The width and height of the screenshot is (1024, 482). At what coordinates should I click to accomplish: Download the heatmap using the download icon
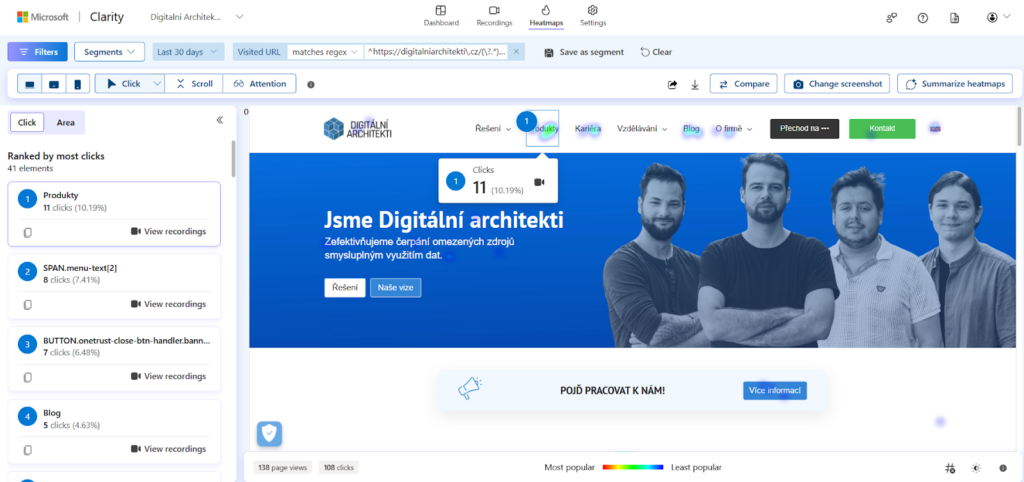pos(695,85)
